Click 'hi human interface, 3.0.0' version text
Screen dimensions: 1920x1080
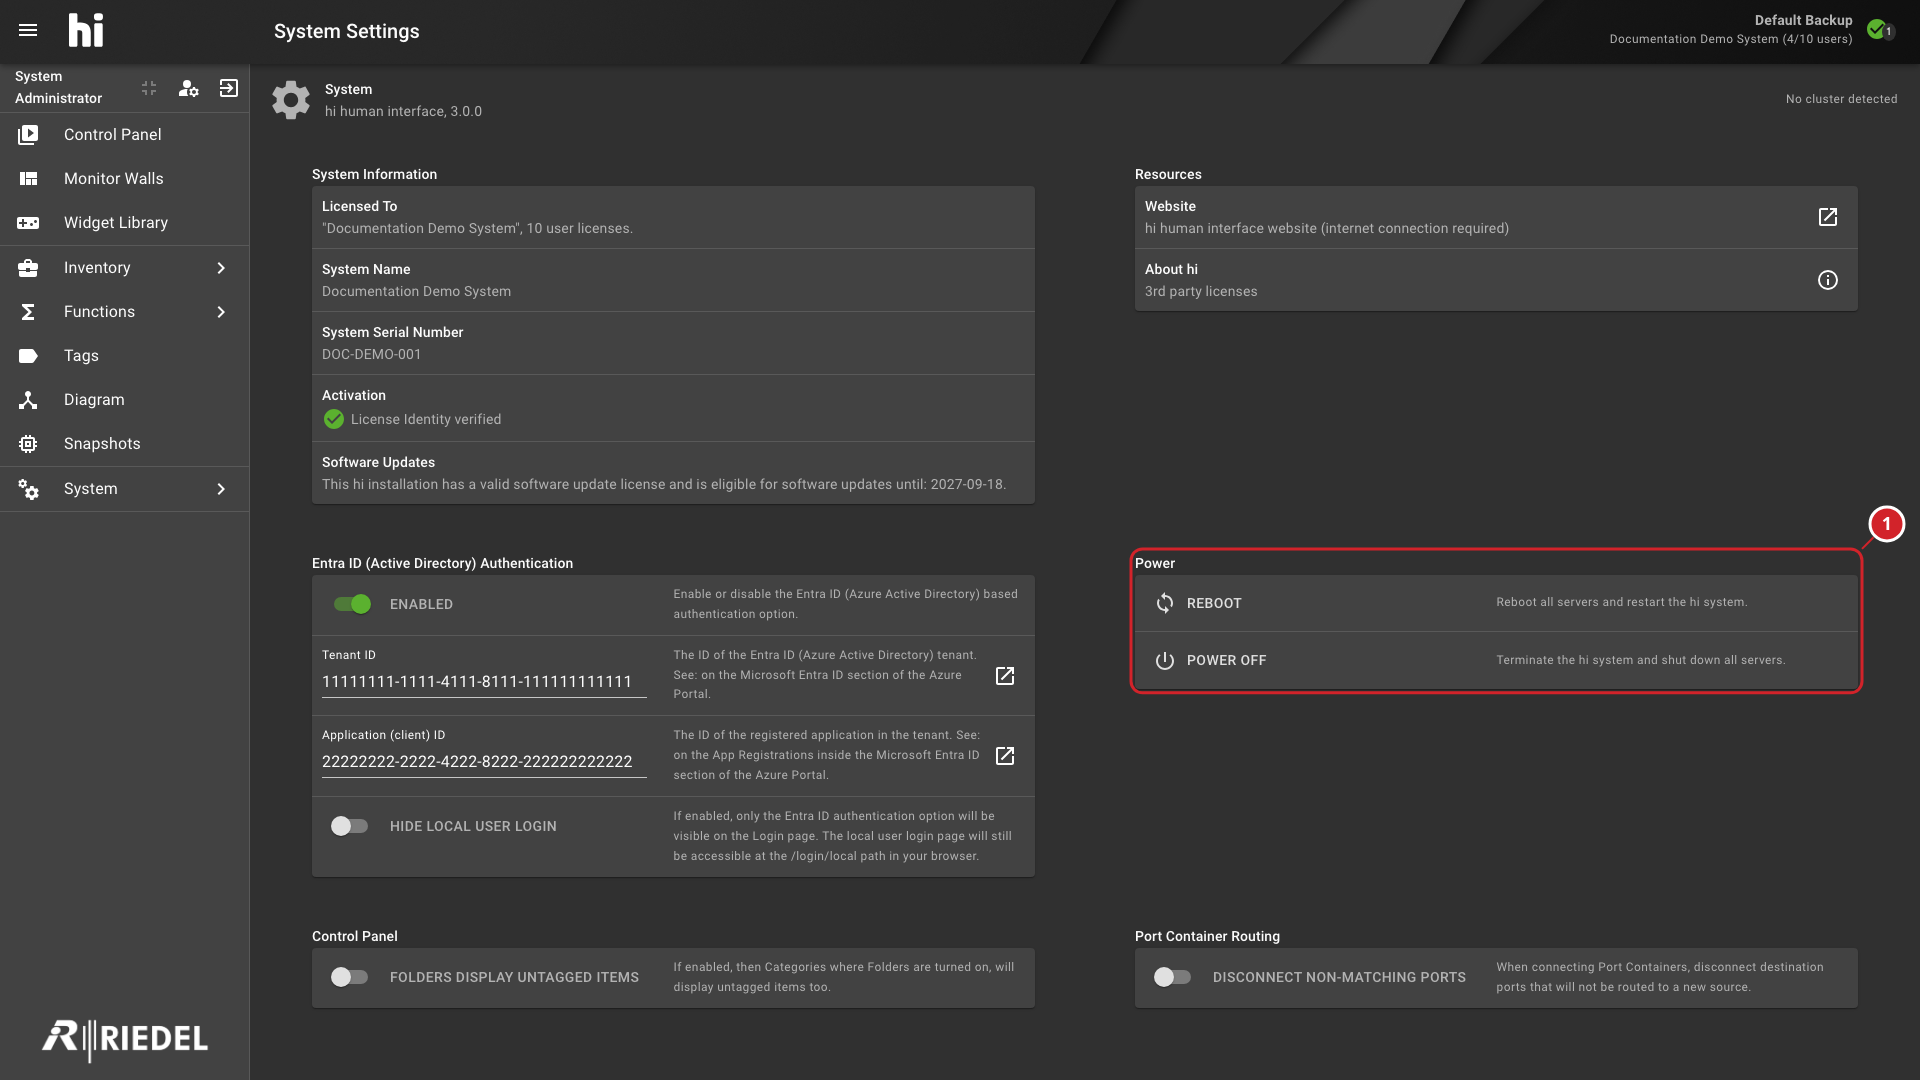(403, 111)
